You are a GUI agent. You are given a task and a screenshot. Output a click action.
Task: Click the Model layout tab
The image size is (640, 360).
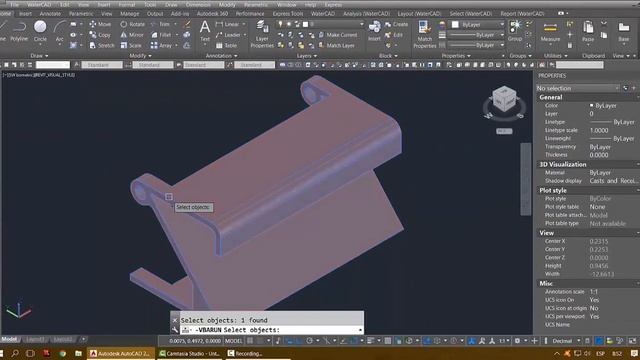(x=9, y=339)
